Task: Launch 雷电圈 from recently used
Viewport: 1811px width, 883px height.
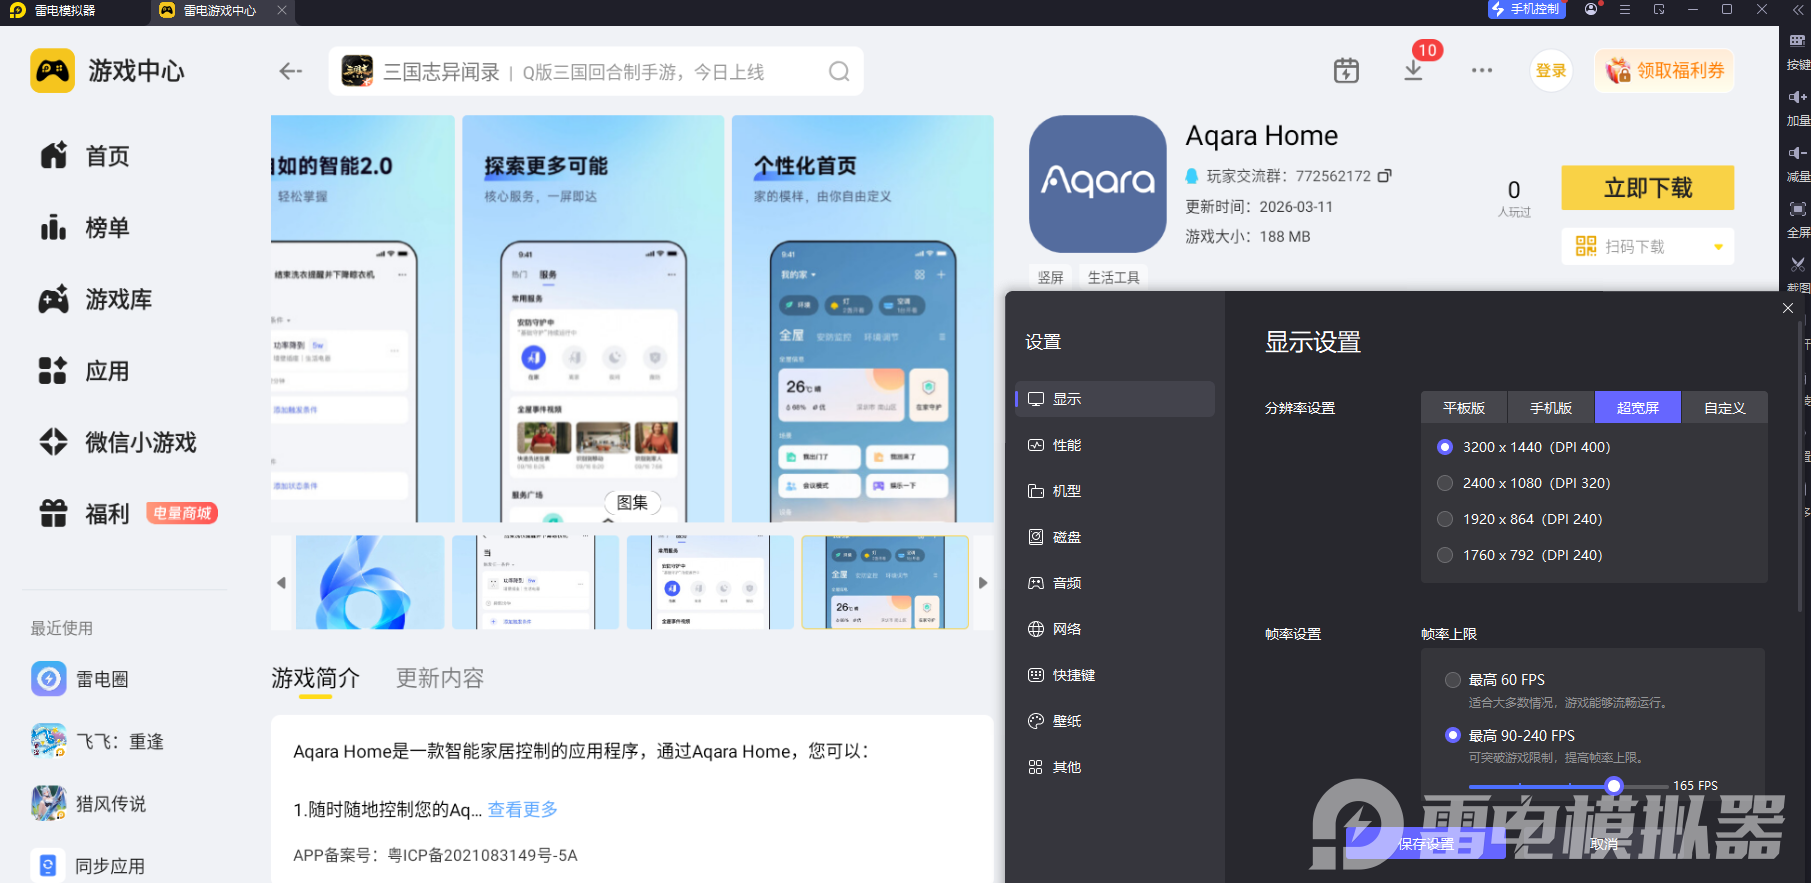Action: pyautogui.click(x=80, y=679)
